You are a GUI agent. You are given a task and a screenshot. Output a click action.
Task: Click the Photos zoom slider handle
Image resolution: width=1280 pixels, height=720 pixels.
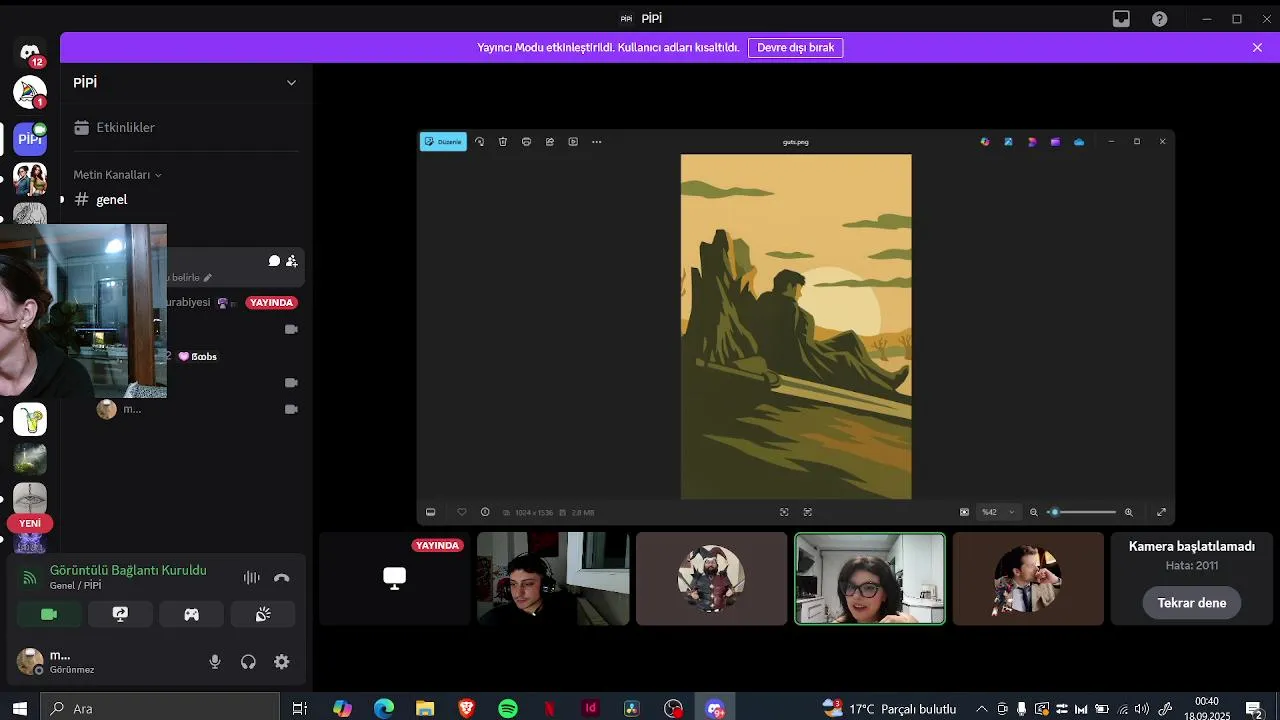click(x=1054, y=512)
